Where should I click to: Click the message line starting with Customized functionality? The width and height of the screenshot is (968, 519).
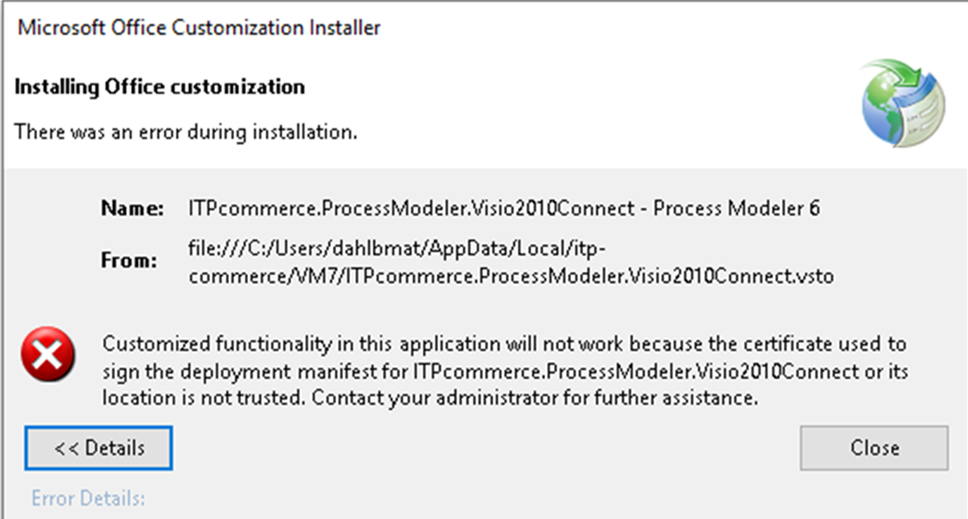pos(504,344)
